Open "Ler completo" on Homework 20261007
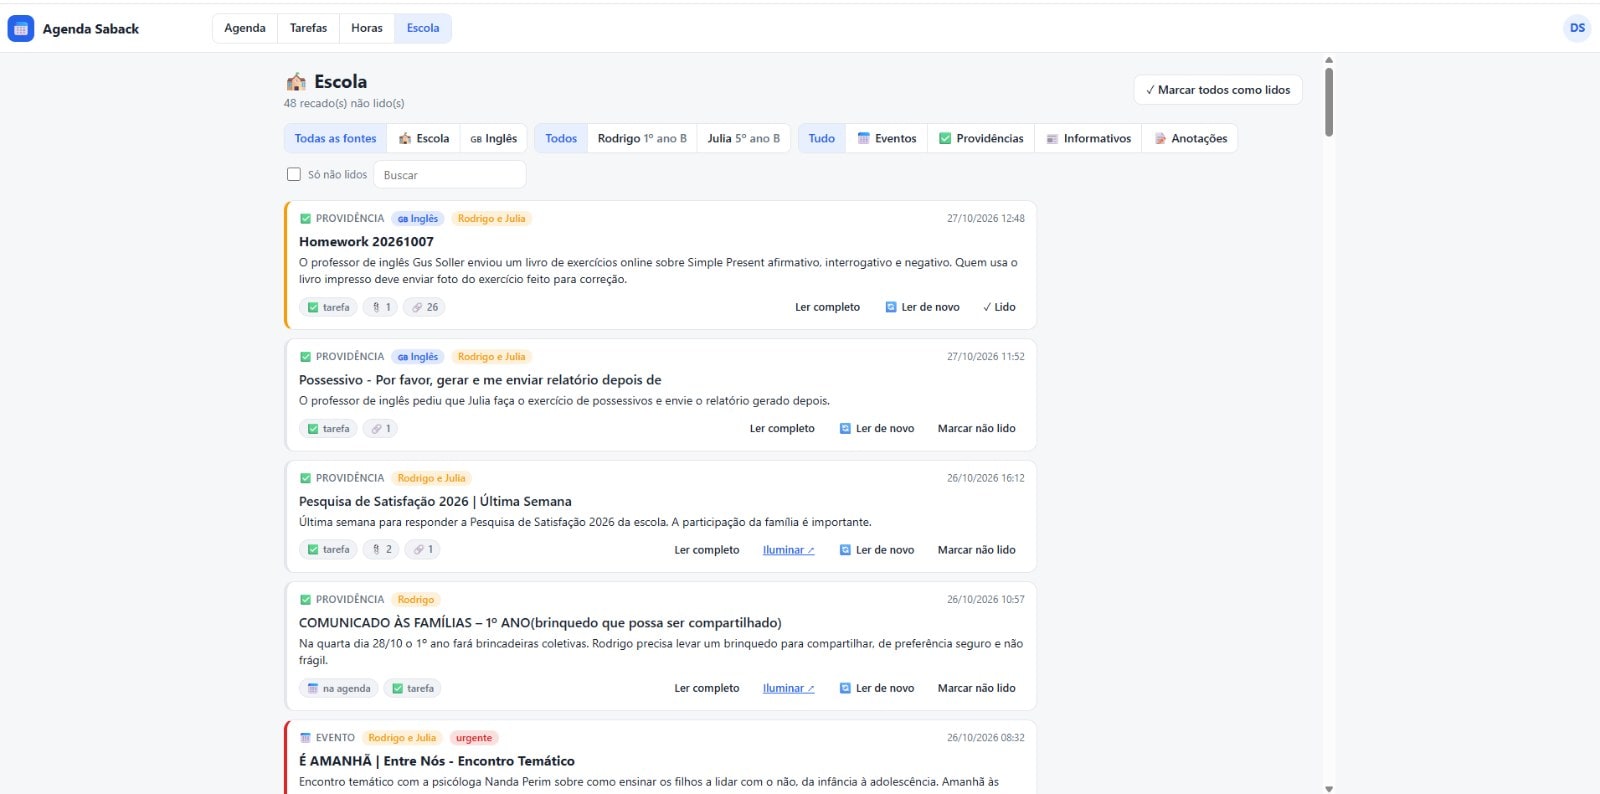This screenshot has width=1600, height=794. coord(827,307)
